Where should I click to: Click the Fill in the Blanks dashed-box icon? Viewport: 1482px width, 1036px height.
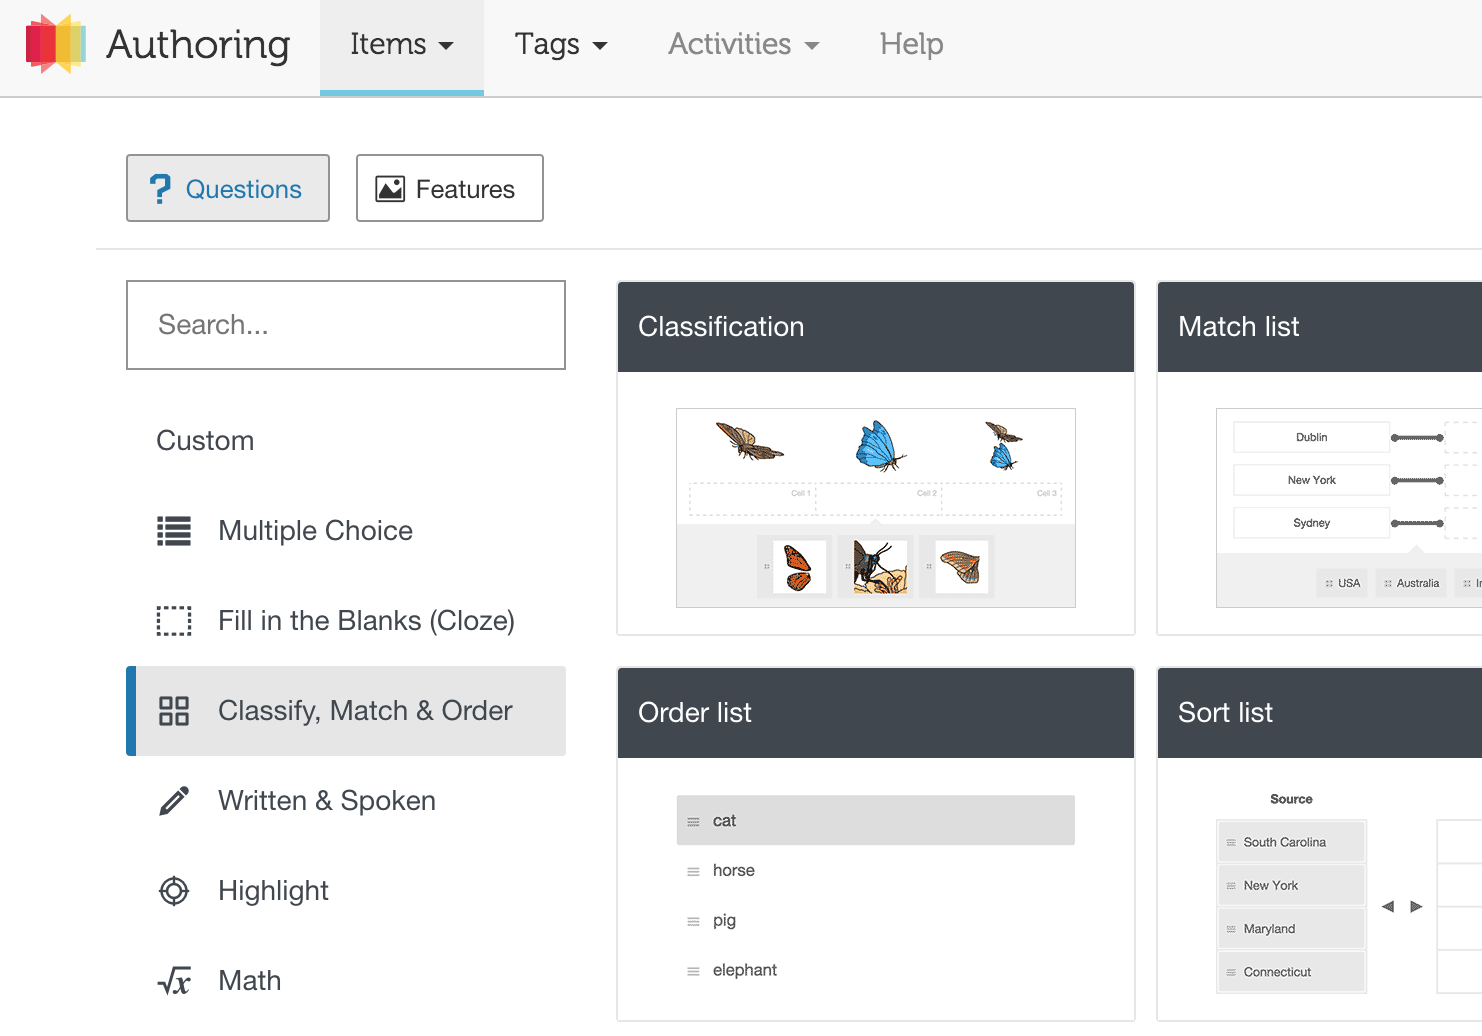(x=174, y=621)
